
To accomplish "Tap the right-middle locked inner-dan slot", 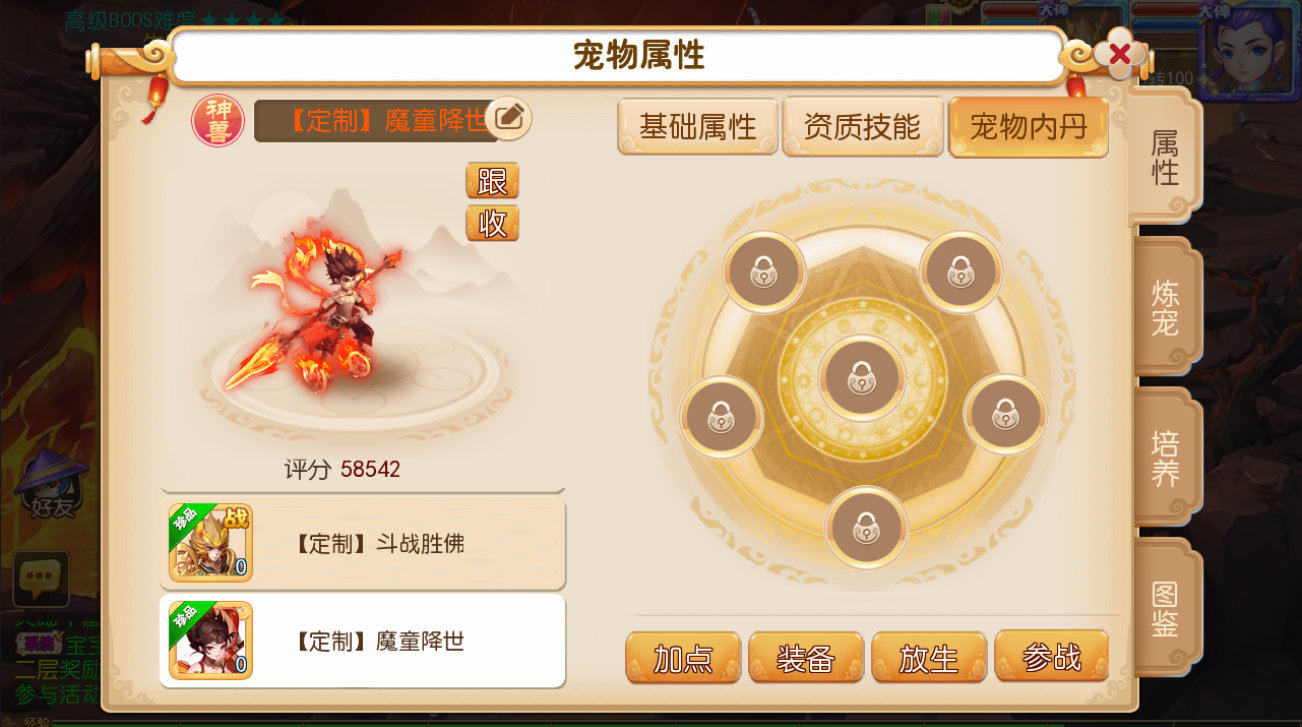I will 1005,414.
